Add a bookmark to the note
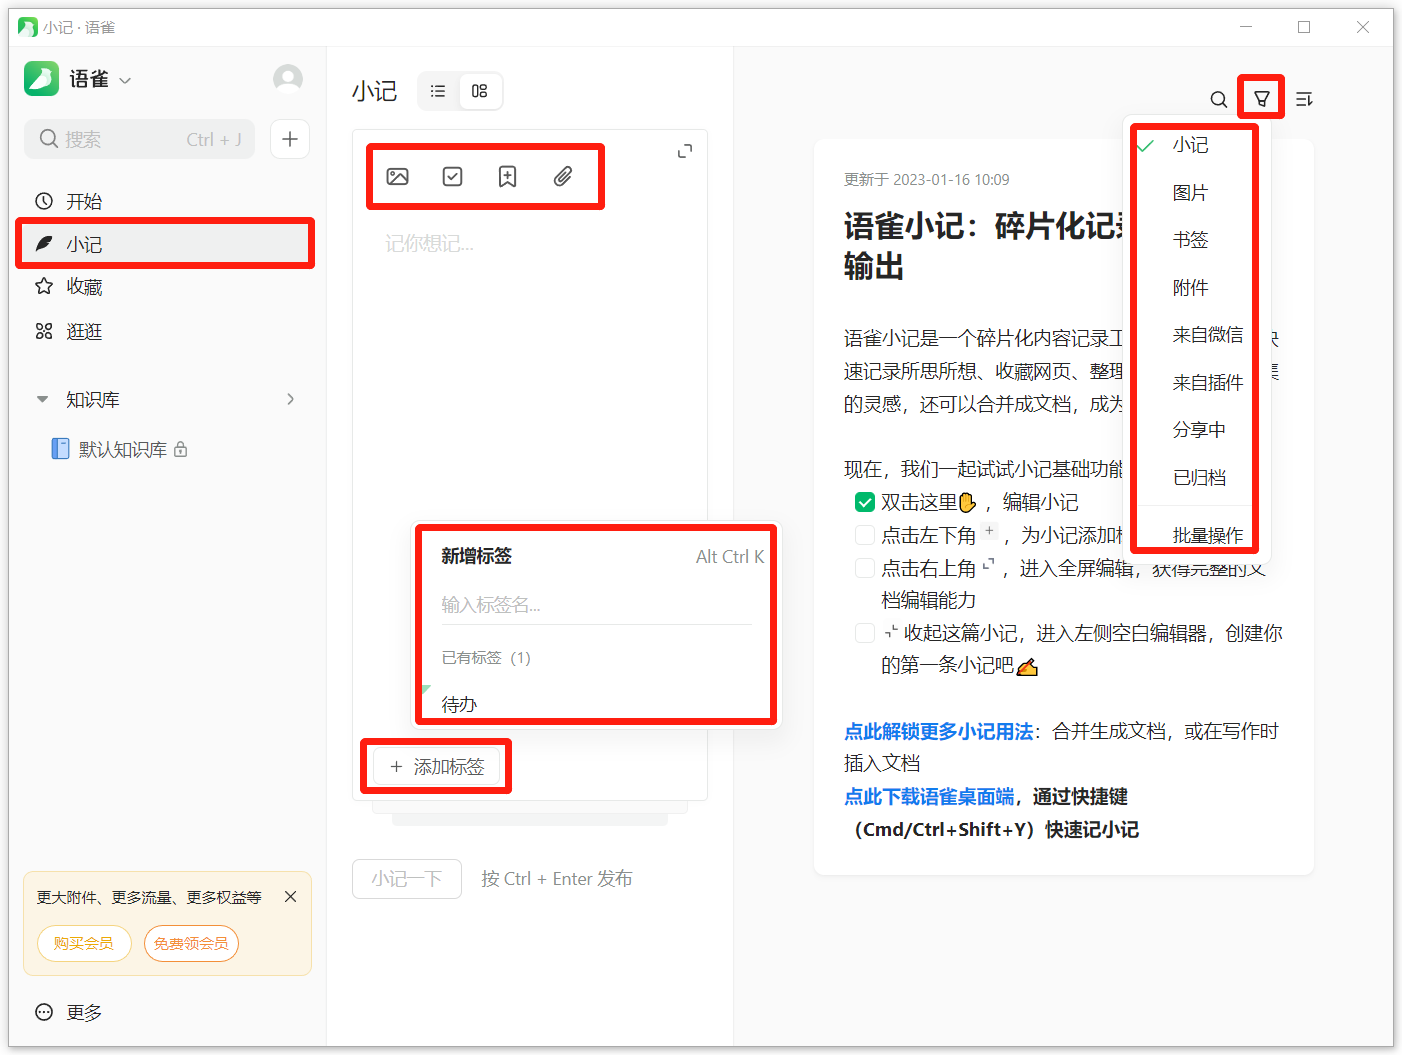 tap(508, 177)
